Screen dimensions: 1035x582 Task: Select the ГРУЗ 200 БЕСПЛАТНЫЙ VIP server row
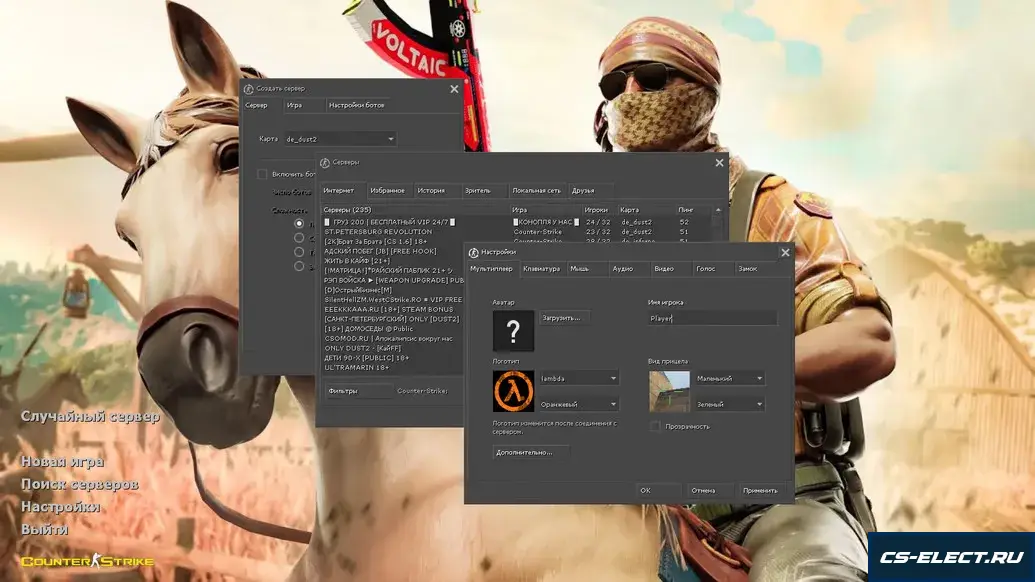coord(518,222)
